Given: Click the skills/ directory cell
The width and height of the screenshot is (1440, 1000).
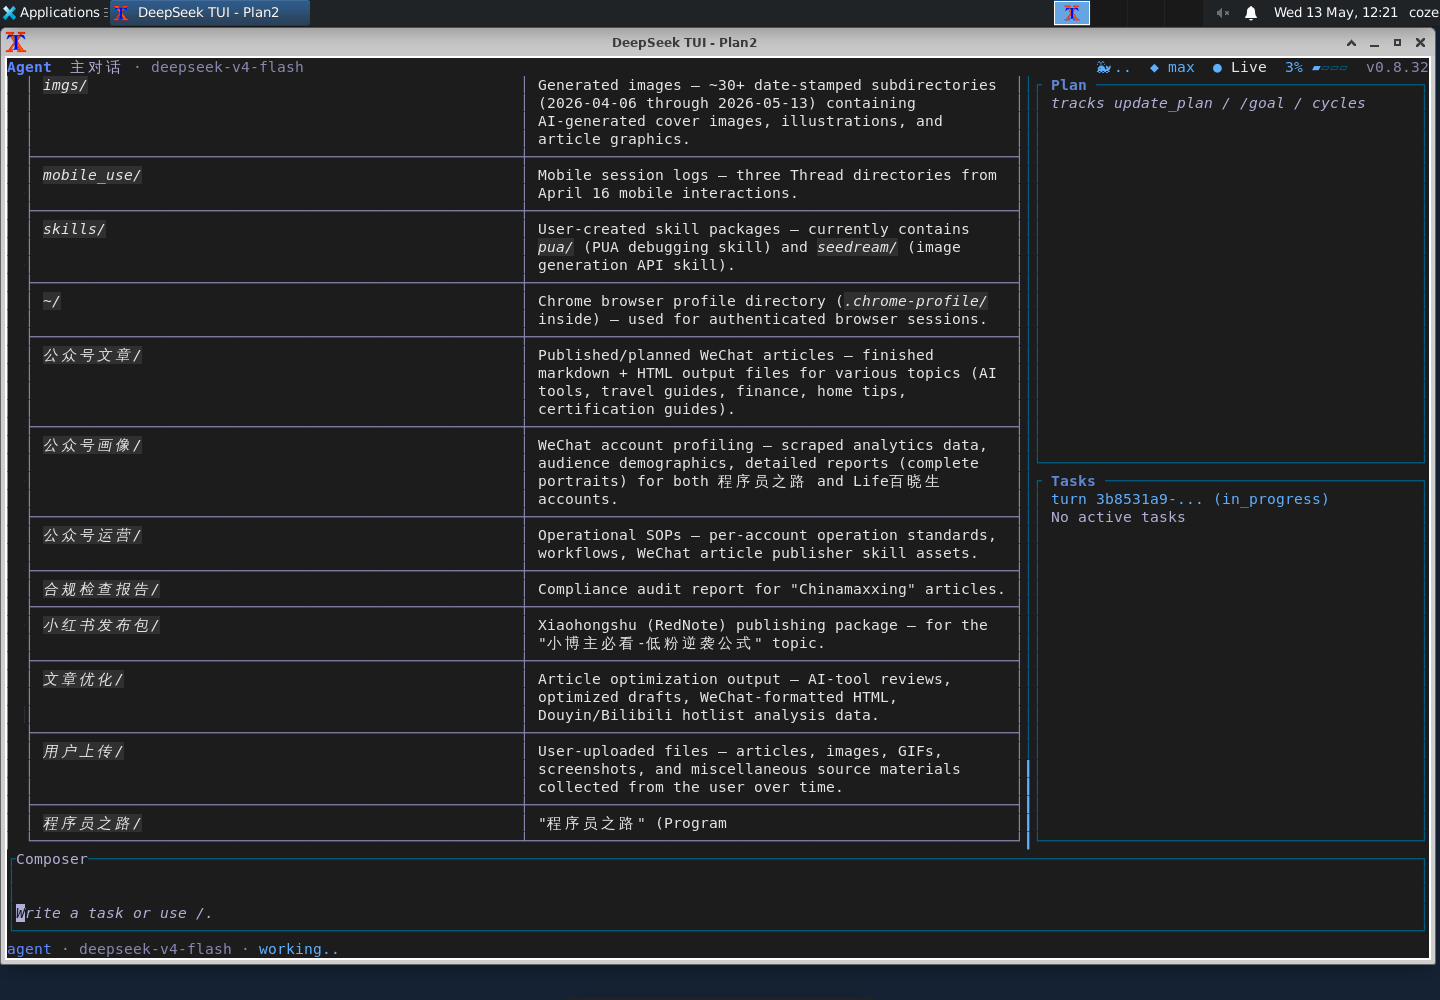Looking at the screenshot, I should coord(277,247).
